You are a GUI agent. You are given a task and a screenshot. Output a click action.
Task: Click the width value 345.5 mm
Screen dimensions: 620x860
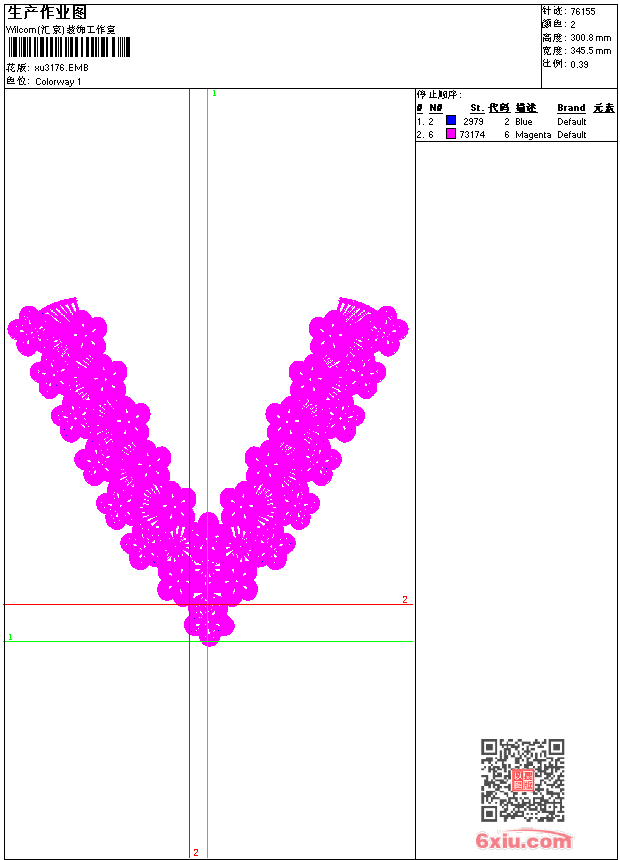(590, 51)
